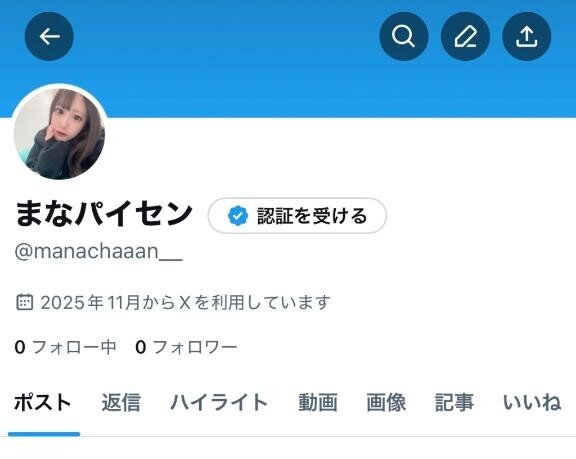Click the @manachaaan__ handle text
576x459 pixels.
[x=98, y=251]
